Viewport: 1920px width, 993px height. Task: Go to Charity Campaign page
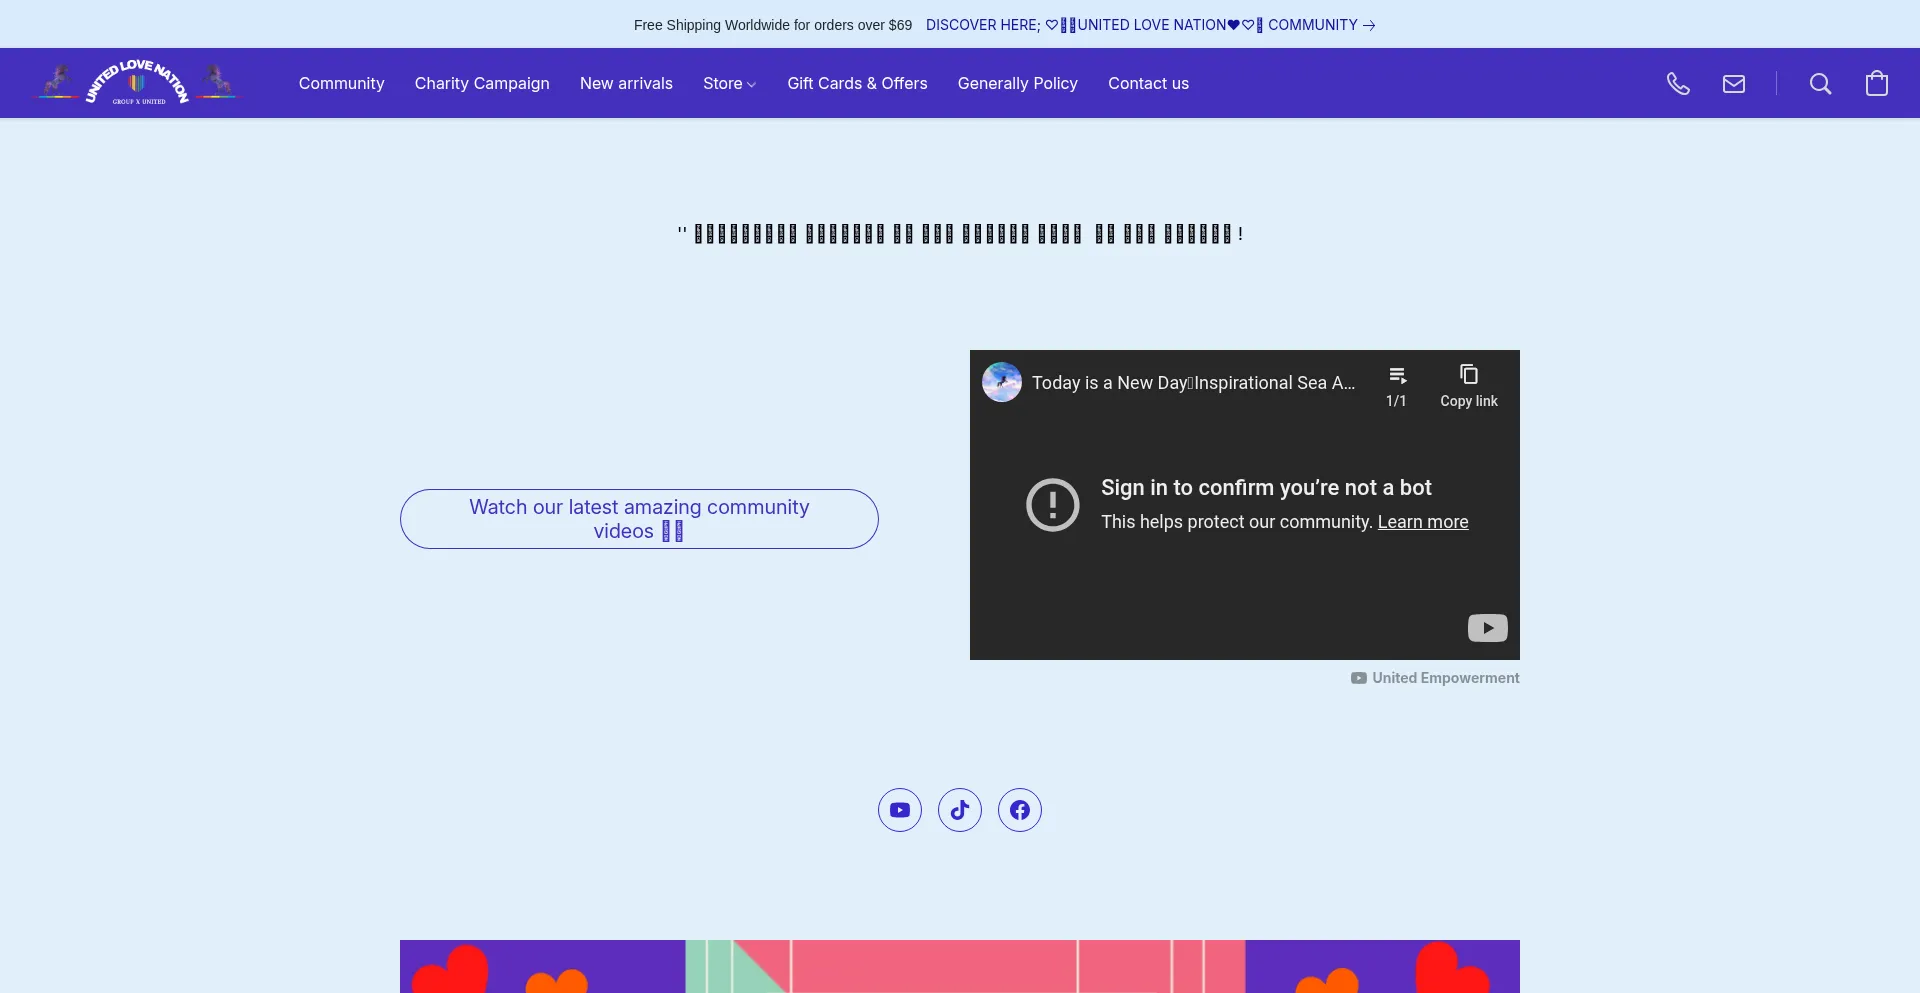click(x=482, y=83)
